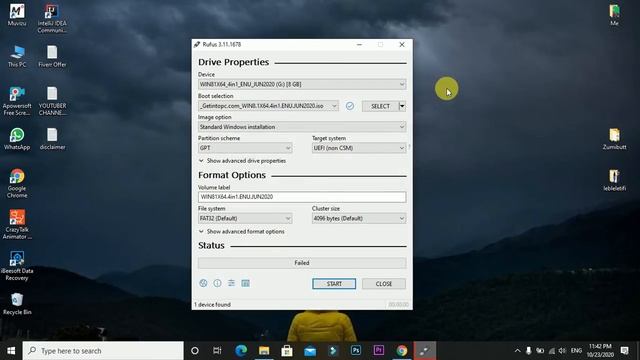Open Chrome from taskbar

pyautogui.click(x=402, y=351)
